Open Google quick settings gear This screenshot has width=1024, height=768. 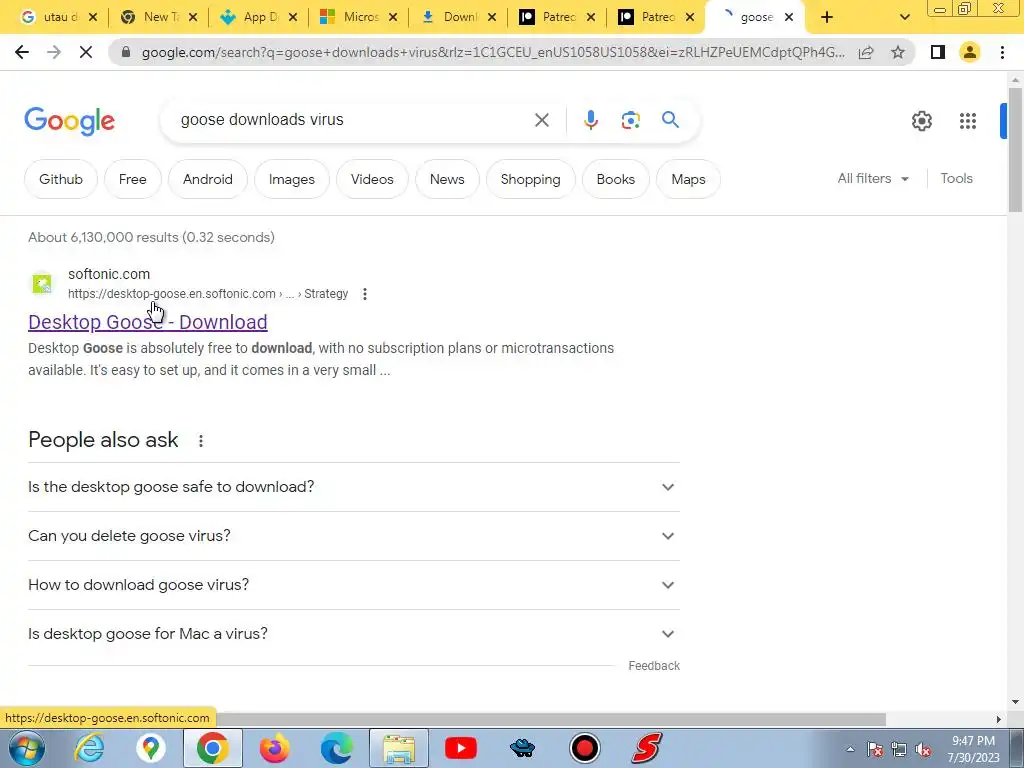[921, 121]
